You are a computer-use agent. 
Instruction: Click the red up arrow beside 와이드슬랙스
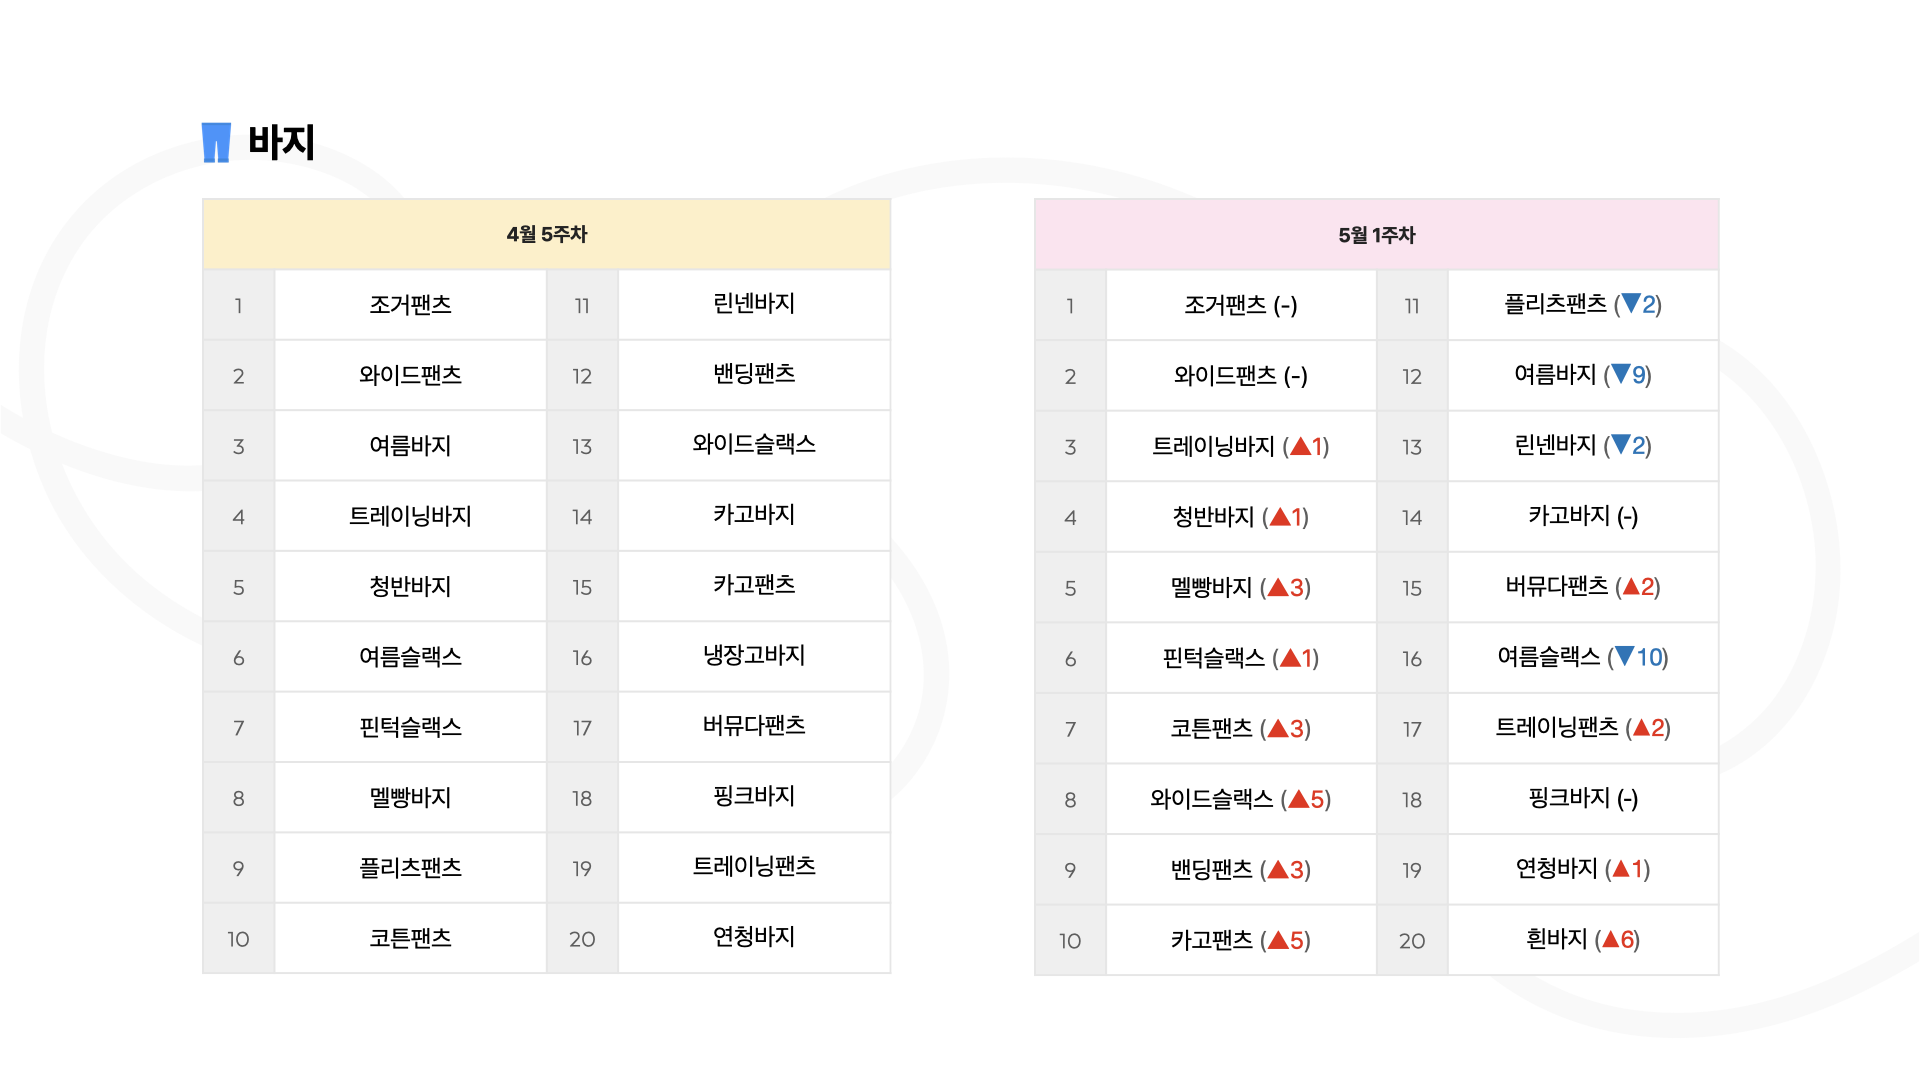[1299, 799]
